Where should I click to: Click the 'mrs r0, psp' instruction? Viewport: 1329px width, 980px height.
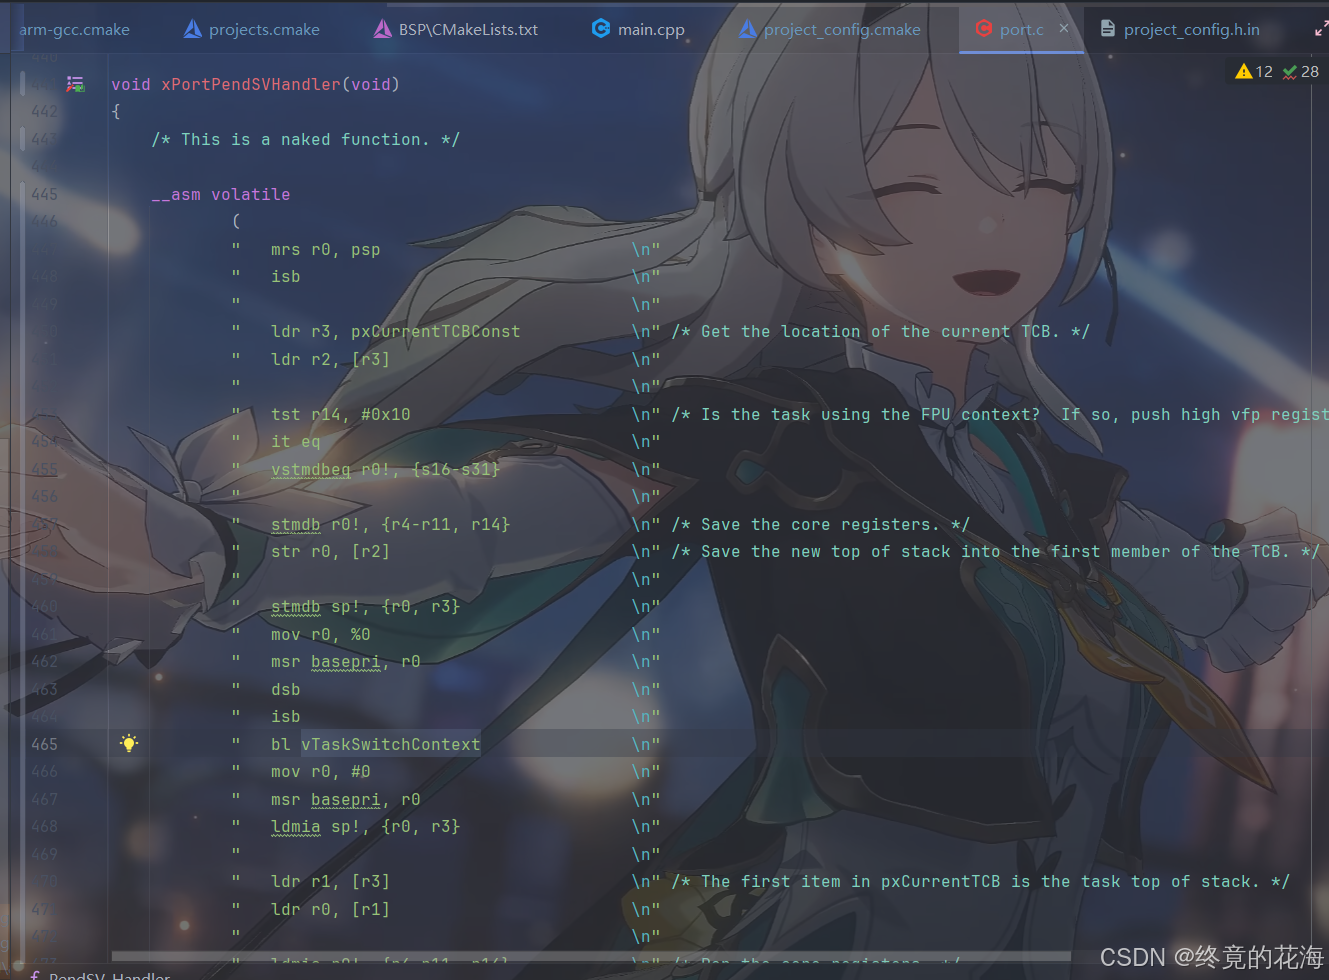[x=326, y=249]
